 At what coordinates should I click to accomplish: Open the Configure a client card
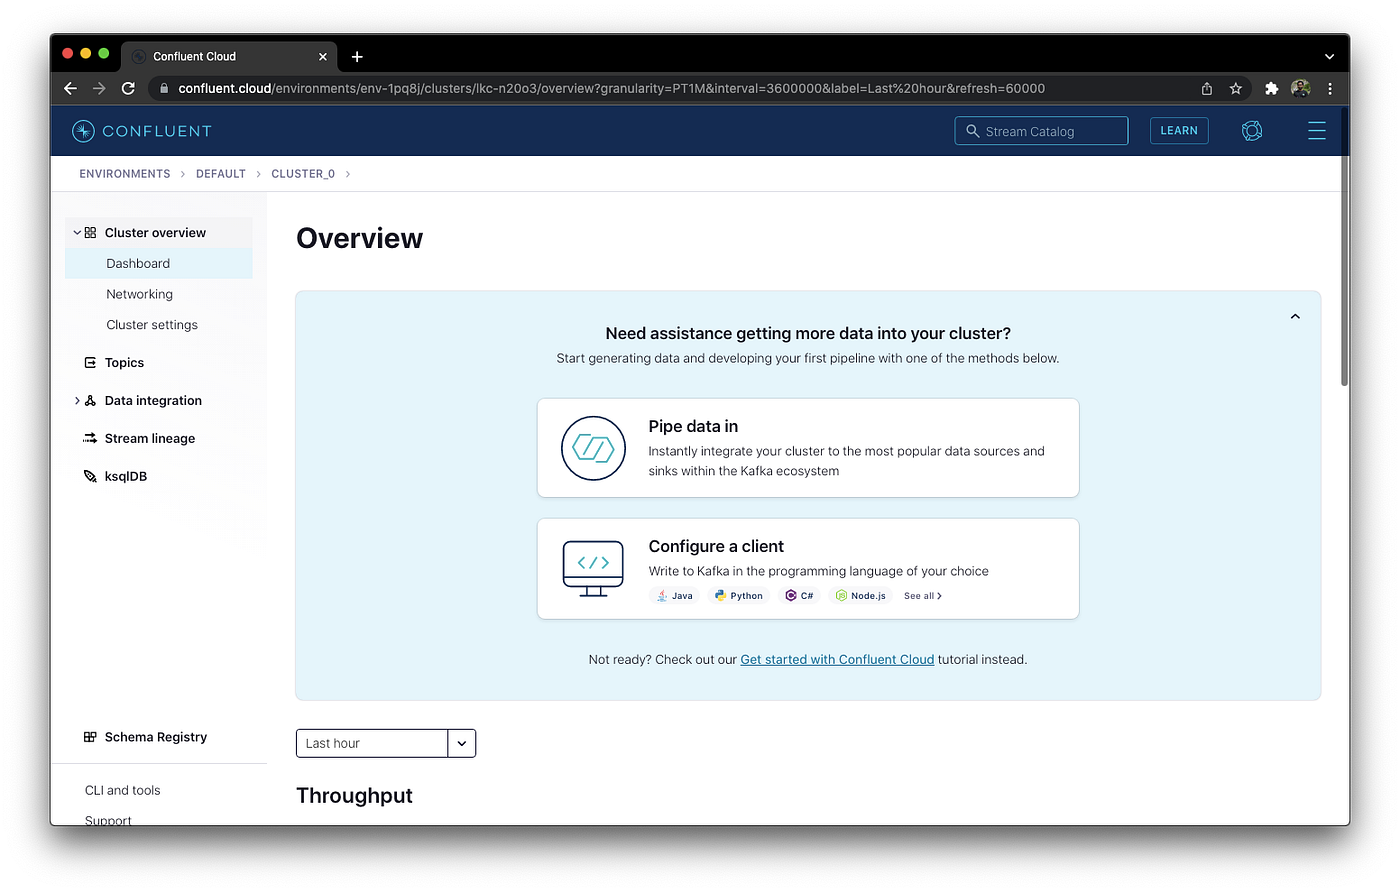808,569
